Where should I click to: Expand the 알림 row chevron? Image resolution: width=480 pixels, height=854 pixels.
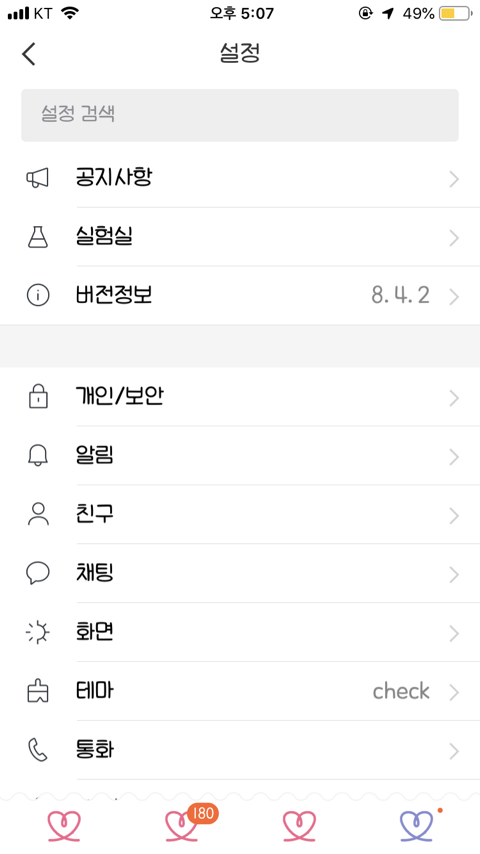coord(454,456)
